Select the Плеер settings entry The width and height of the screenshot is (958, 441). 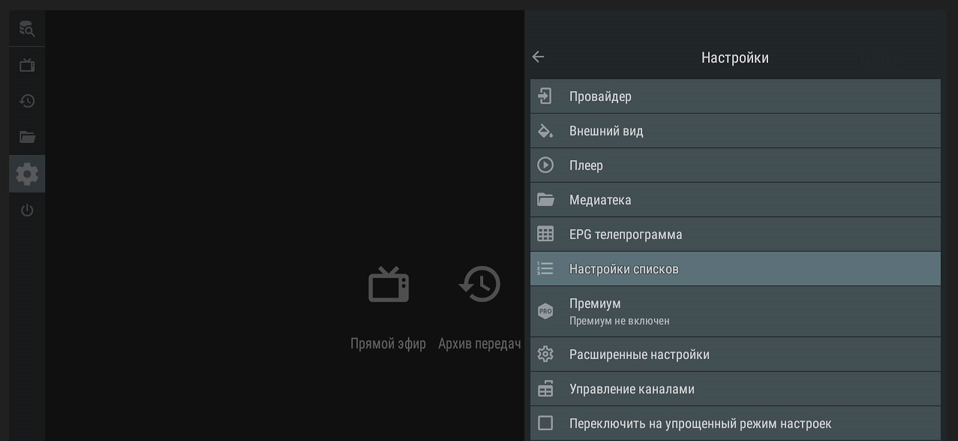pyautogui.click(x=735, y=166)
